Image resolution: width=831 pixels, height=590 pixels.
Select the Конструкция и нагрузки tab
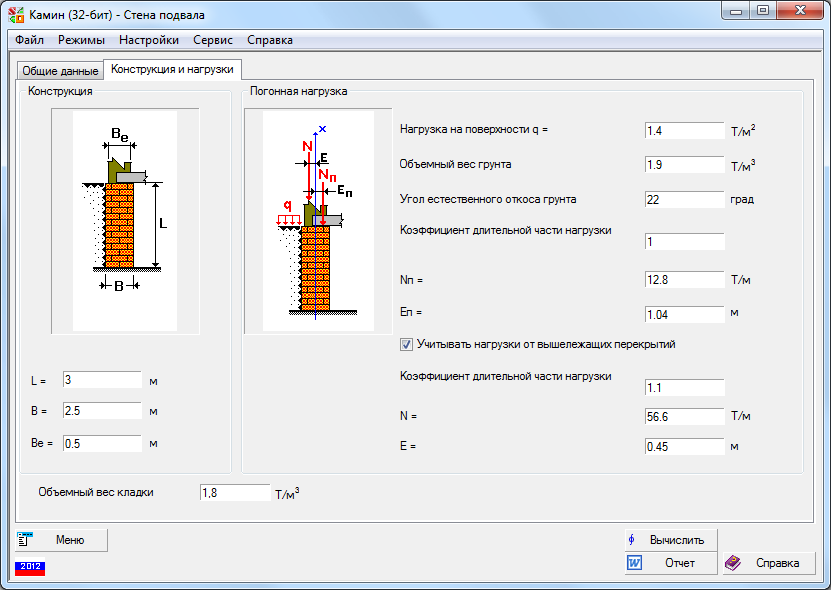pos(172,69)
